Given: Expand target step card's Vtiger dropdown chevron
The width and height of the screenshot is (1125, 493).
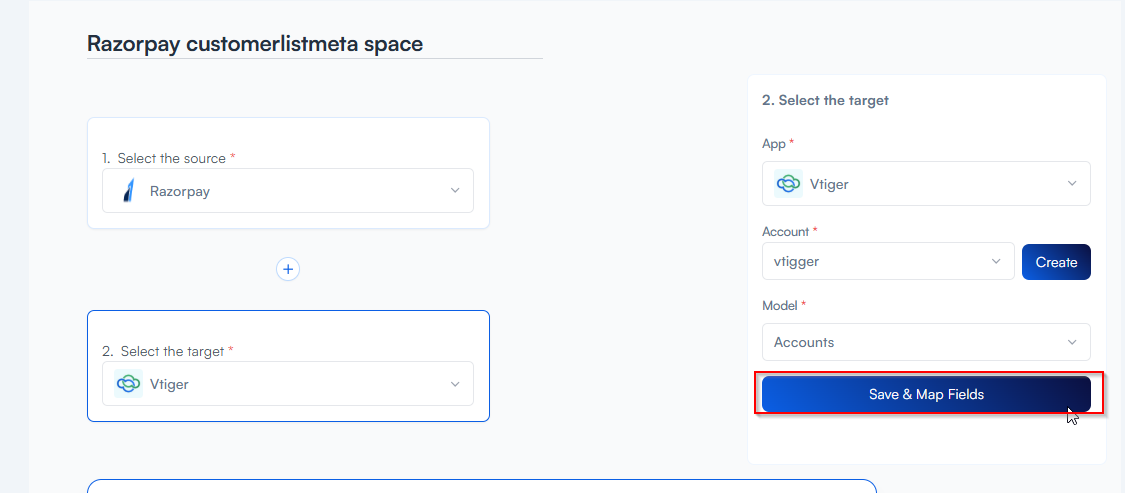Looking at the screenshot, I should click(x=455, y=384).
